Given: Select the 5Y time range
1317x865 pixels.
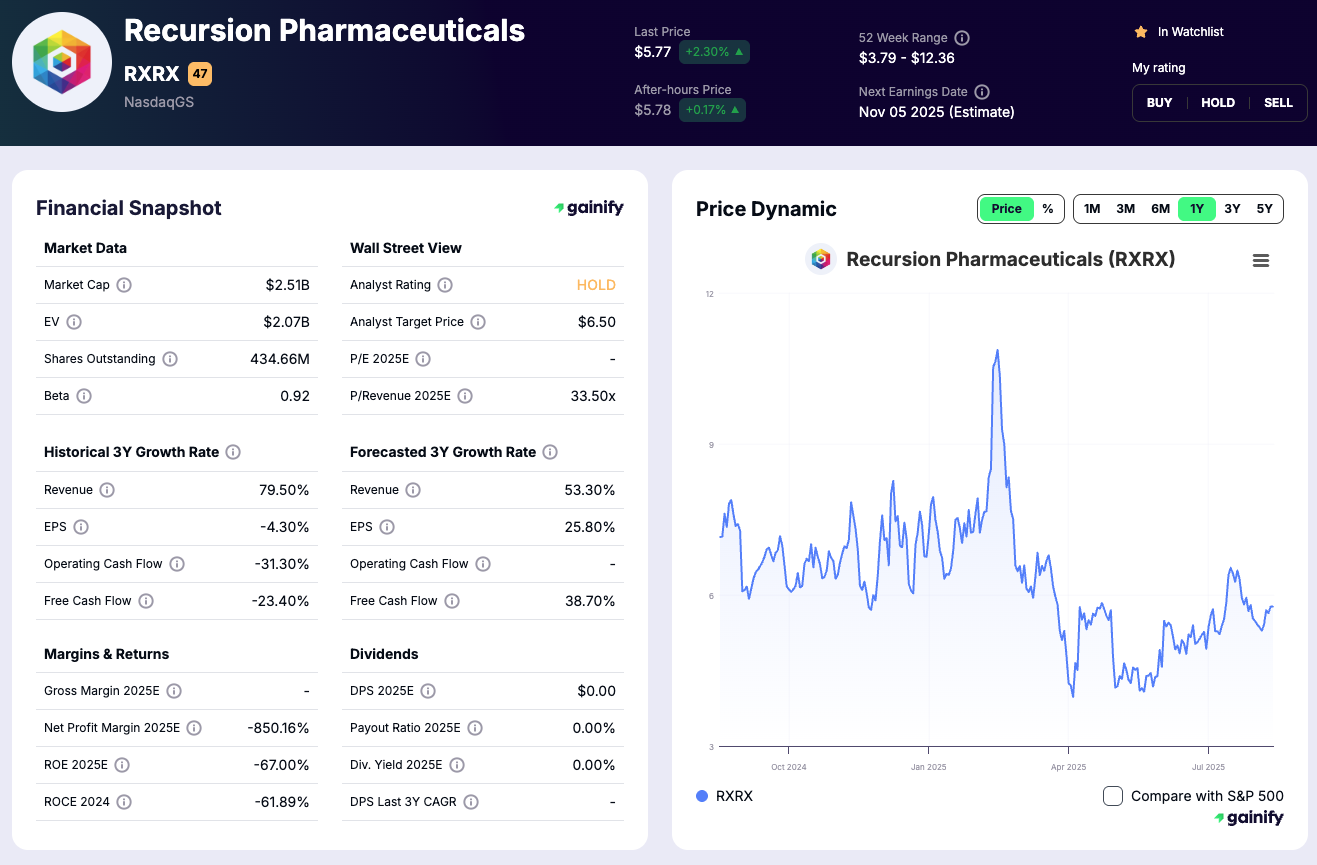Looking at the screenshot, I should pyautogui.click(x=1265, y=209).
